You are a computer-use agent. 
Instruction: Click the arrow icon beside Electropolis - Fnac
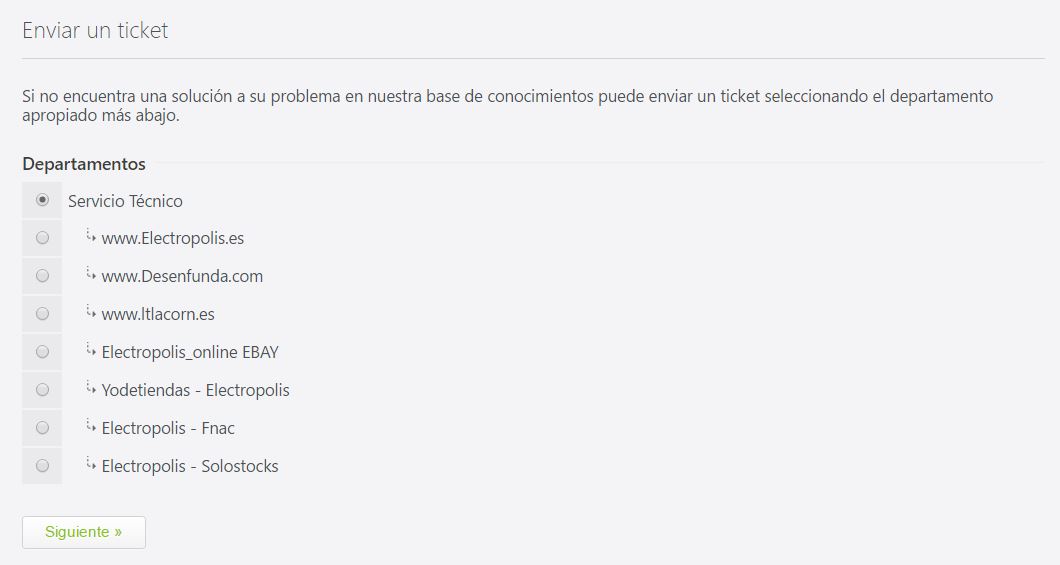91,427
